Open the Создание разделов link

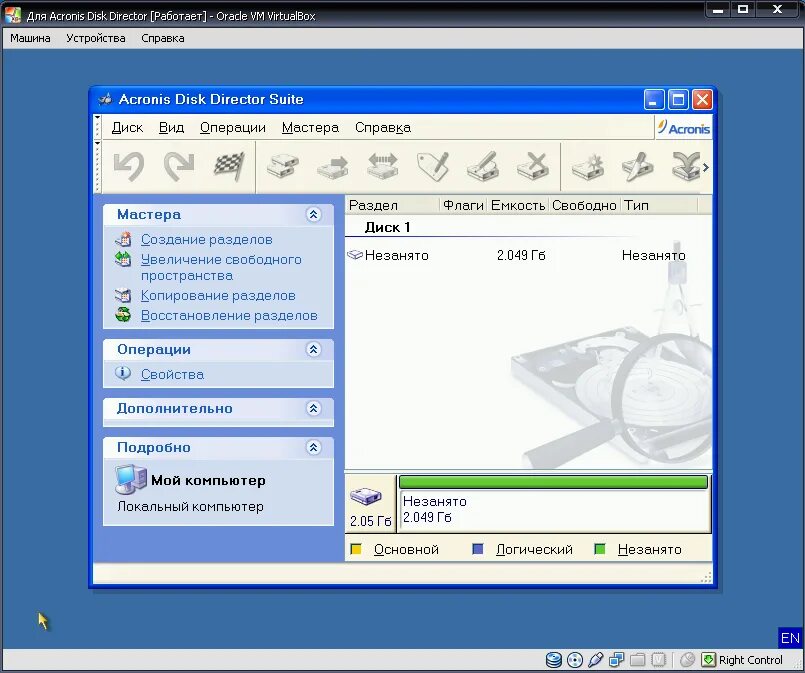pyautogui.click(x=206, y=239)
